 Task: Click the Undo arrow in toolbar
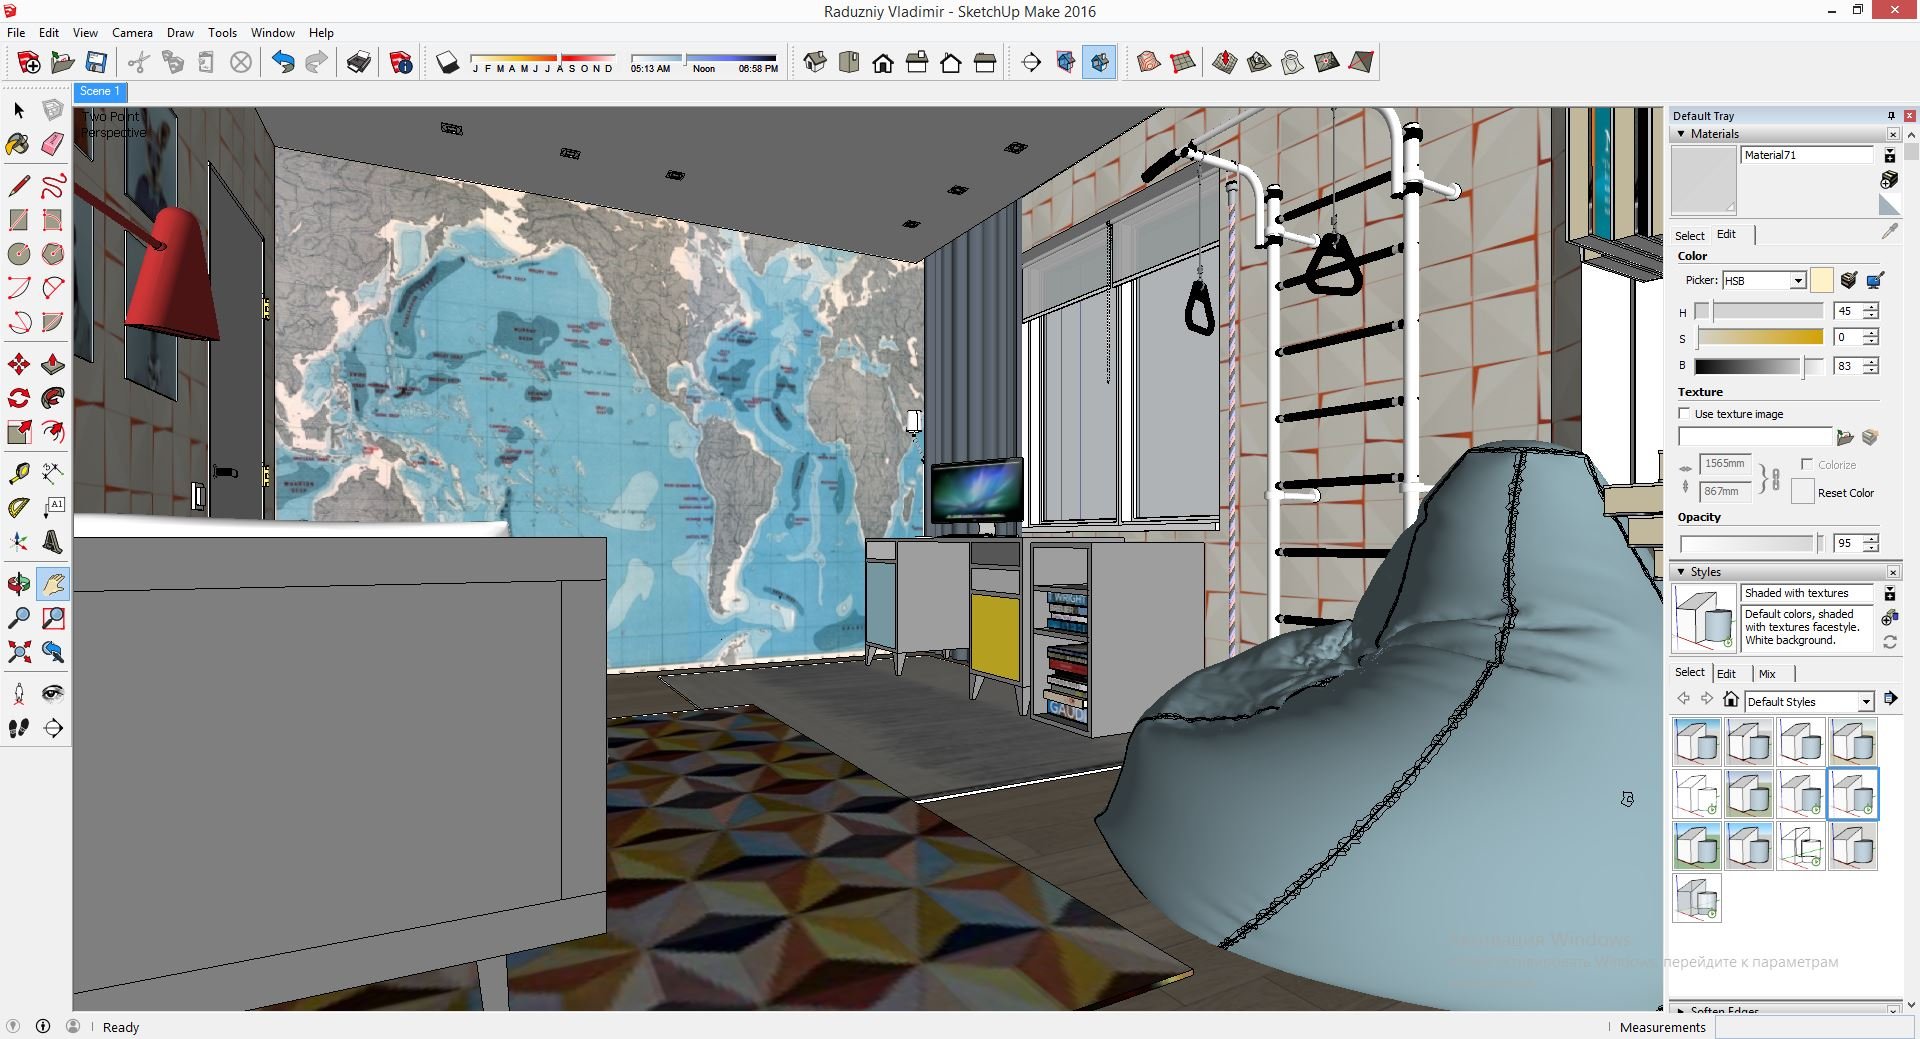pos(283,63)
